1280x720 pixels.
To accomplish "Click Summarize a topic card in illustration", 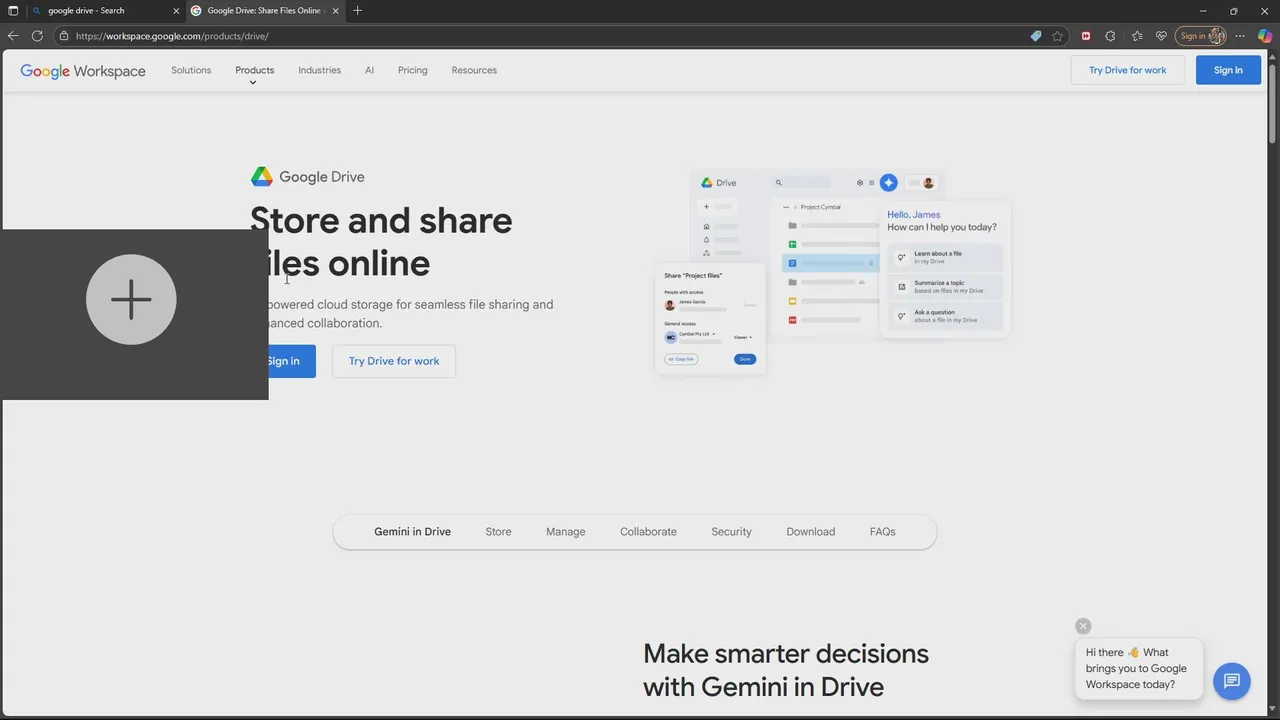I will [x=947, y=287].
